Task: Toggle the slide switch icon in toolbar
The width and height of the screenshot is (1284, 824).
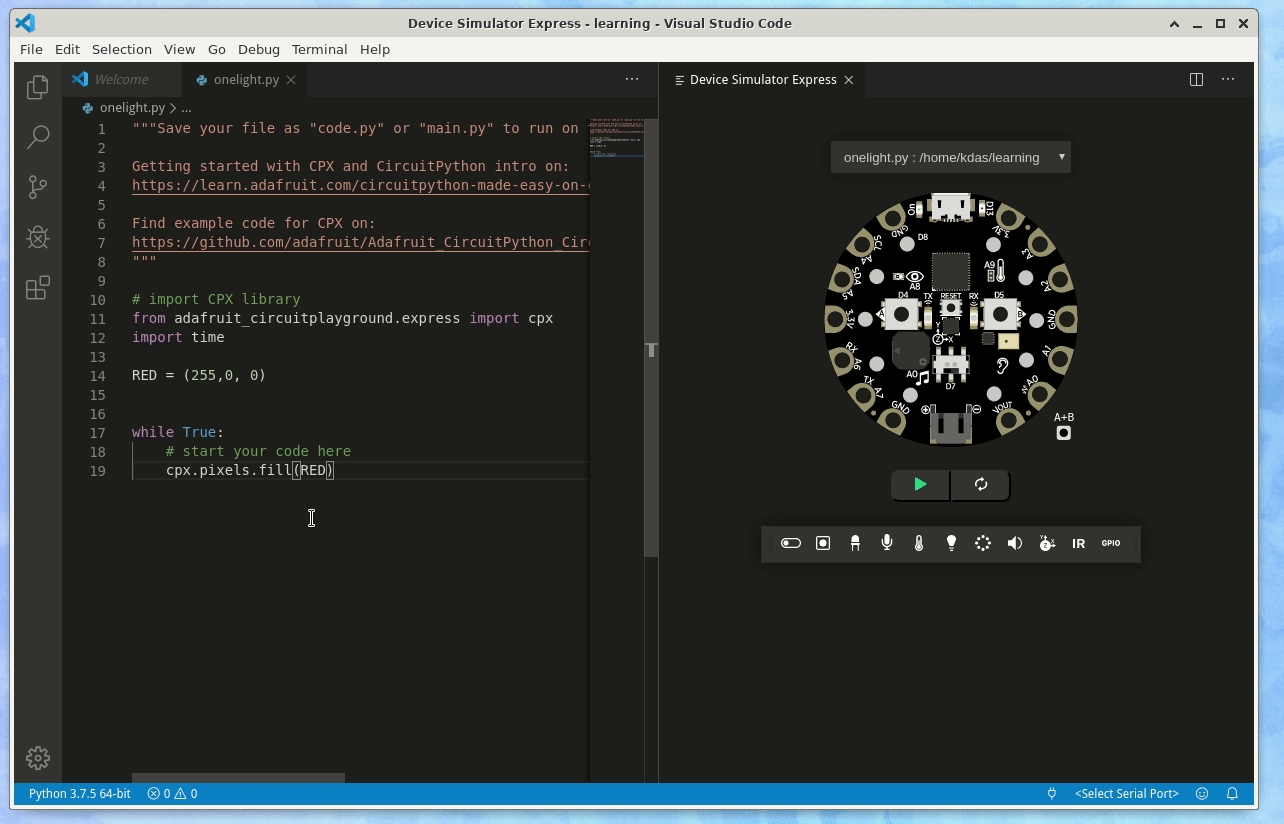Action: [x=791, y=543]
